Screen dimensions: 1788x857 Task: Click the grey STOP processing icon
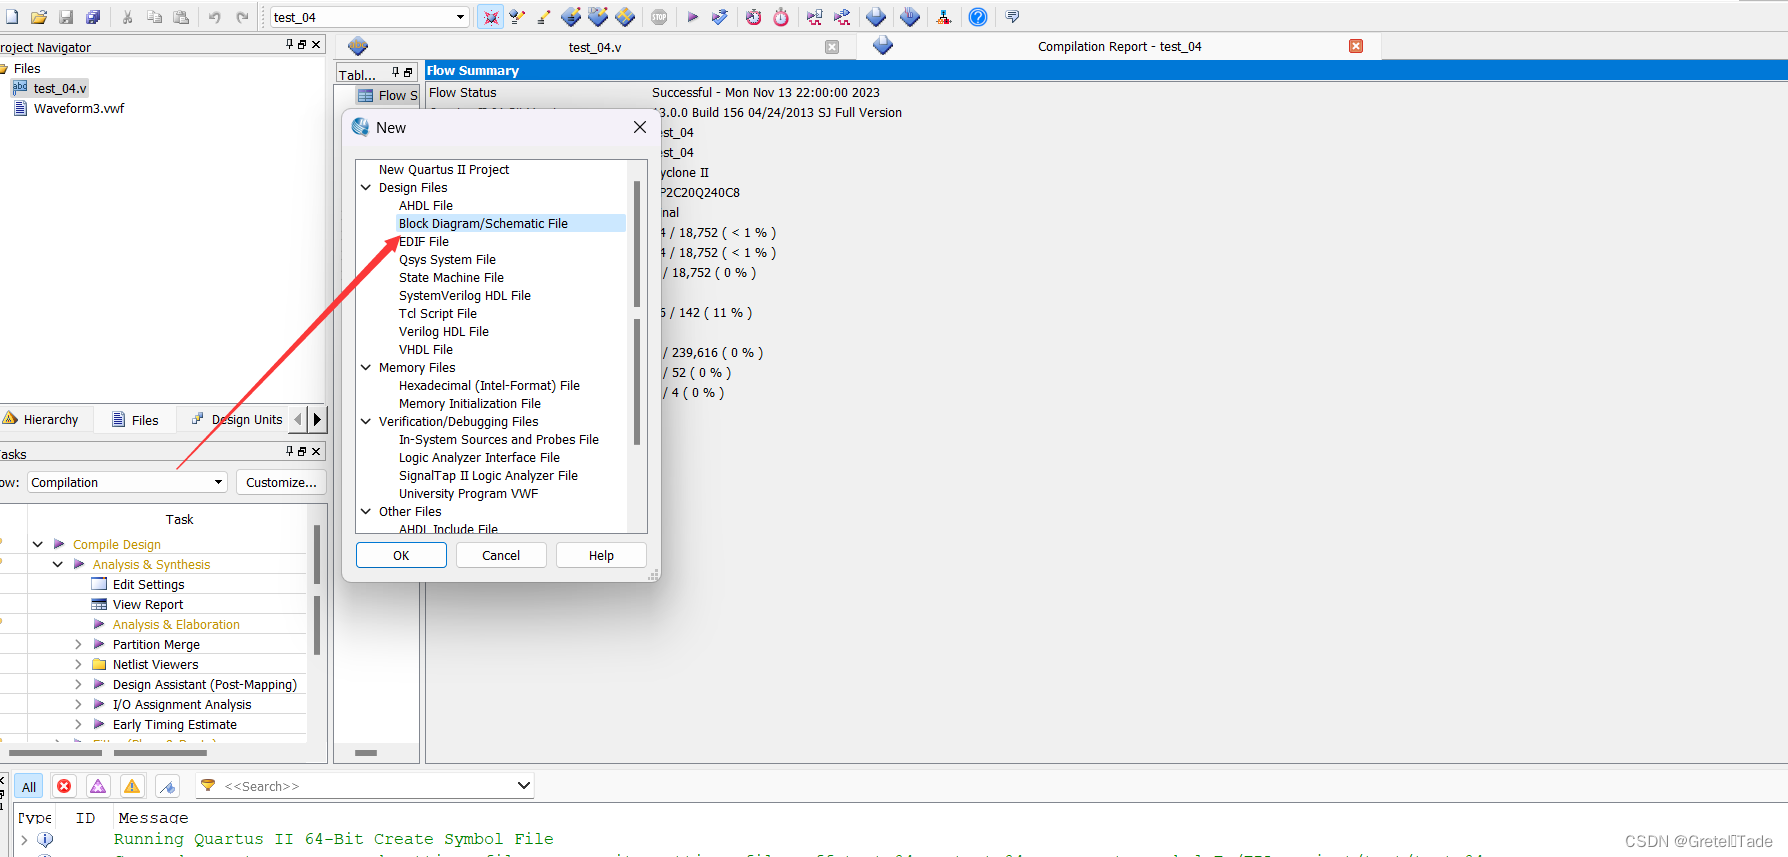click(659, 17)
